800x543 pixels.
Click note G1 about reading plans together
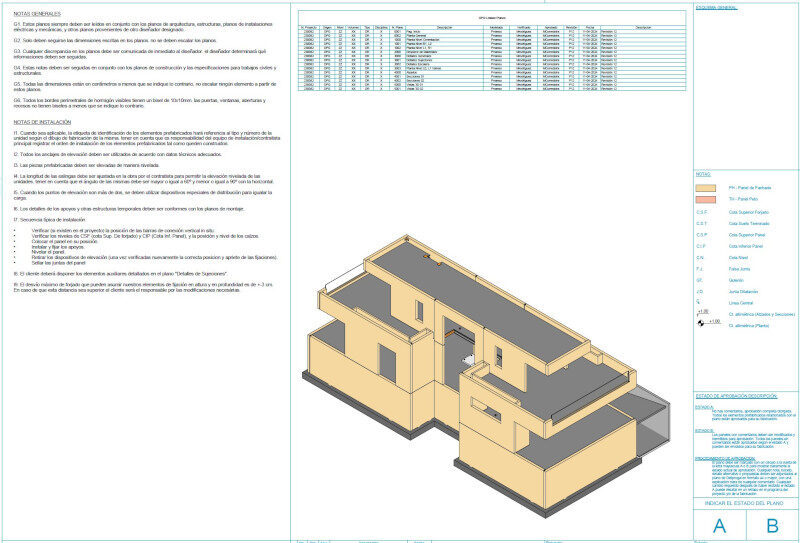(x=143, y=27)
